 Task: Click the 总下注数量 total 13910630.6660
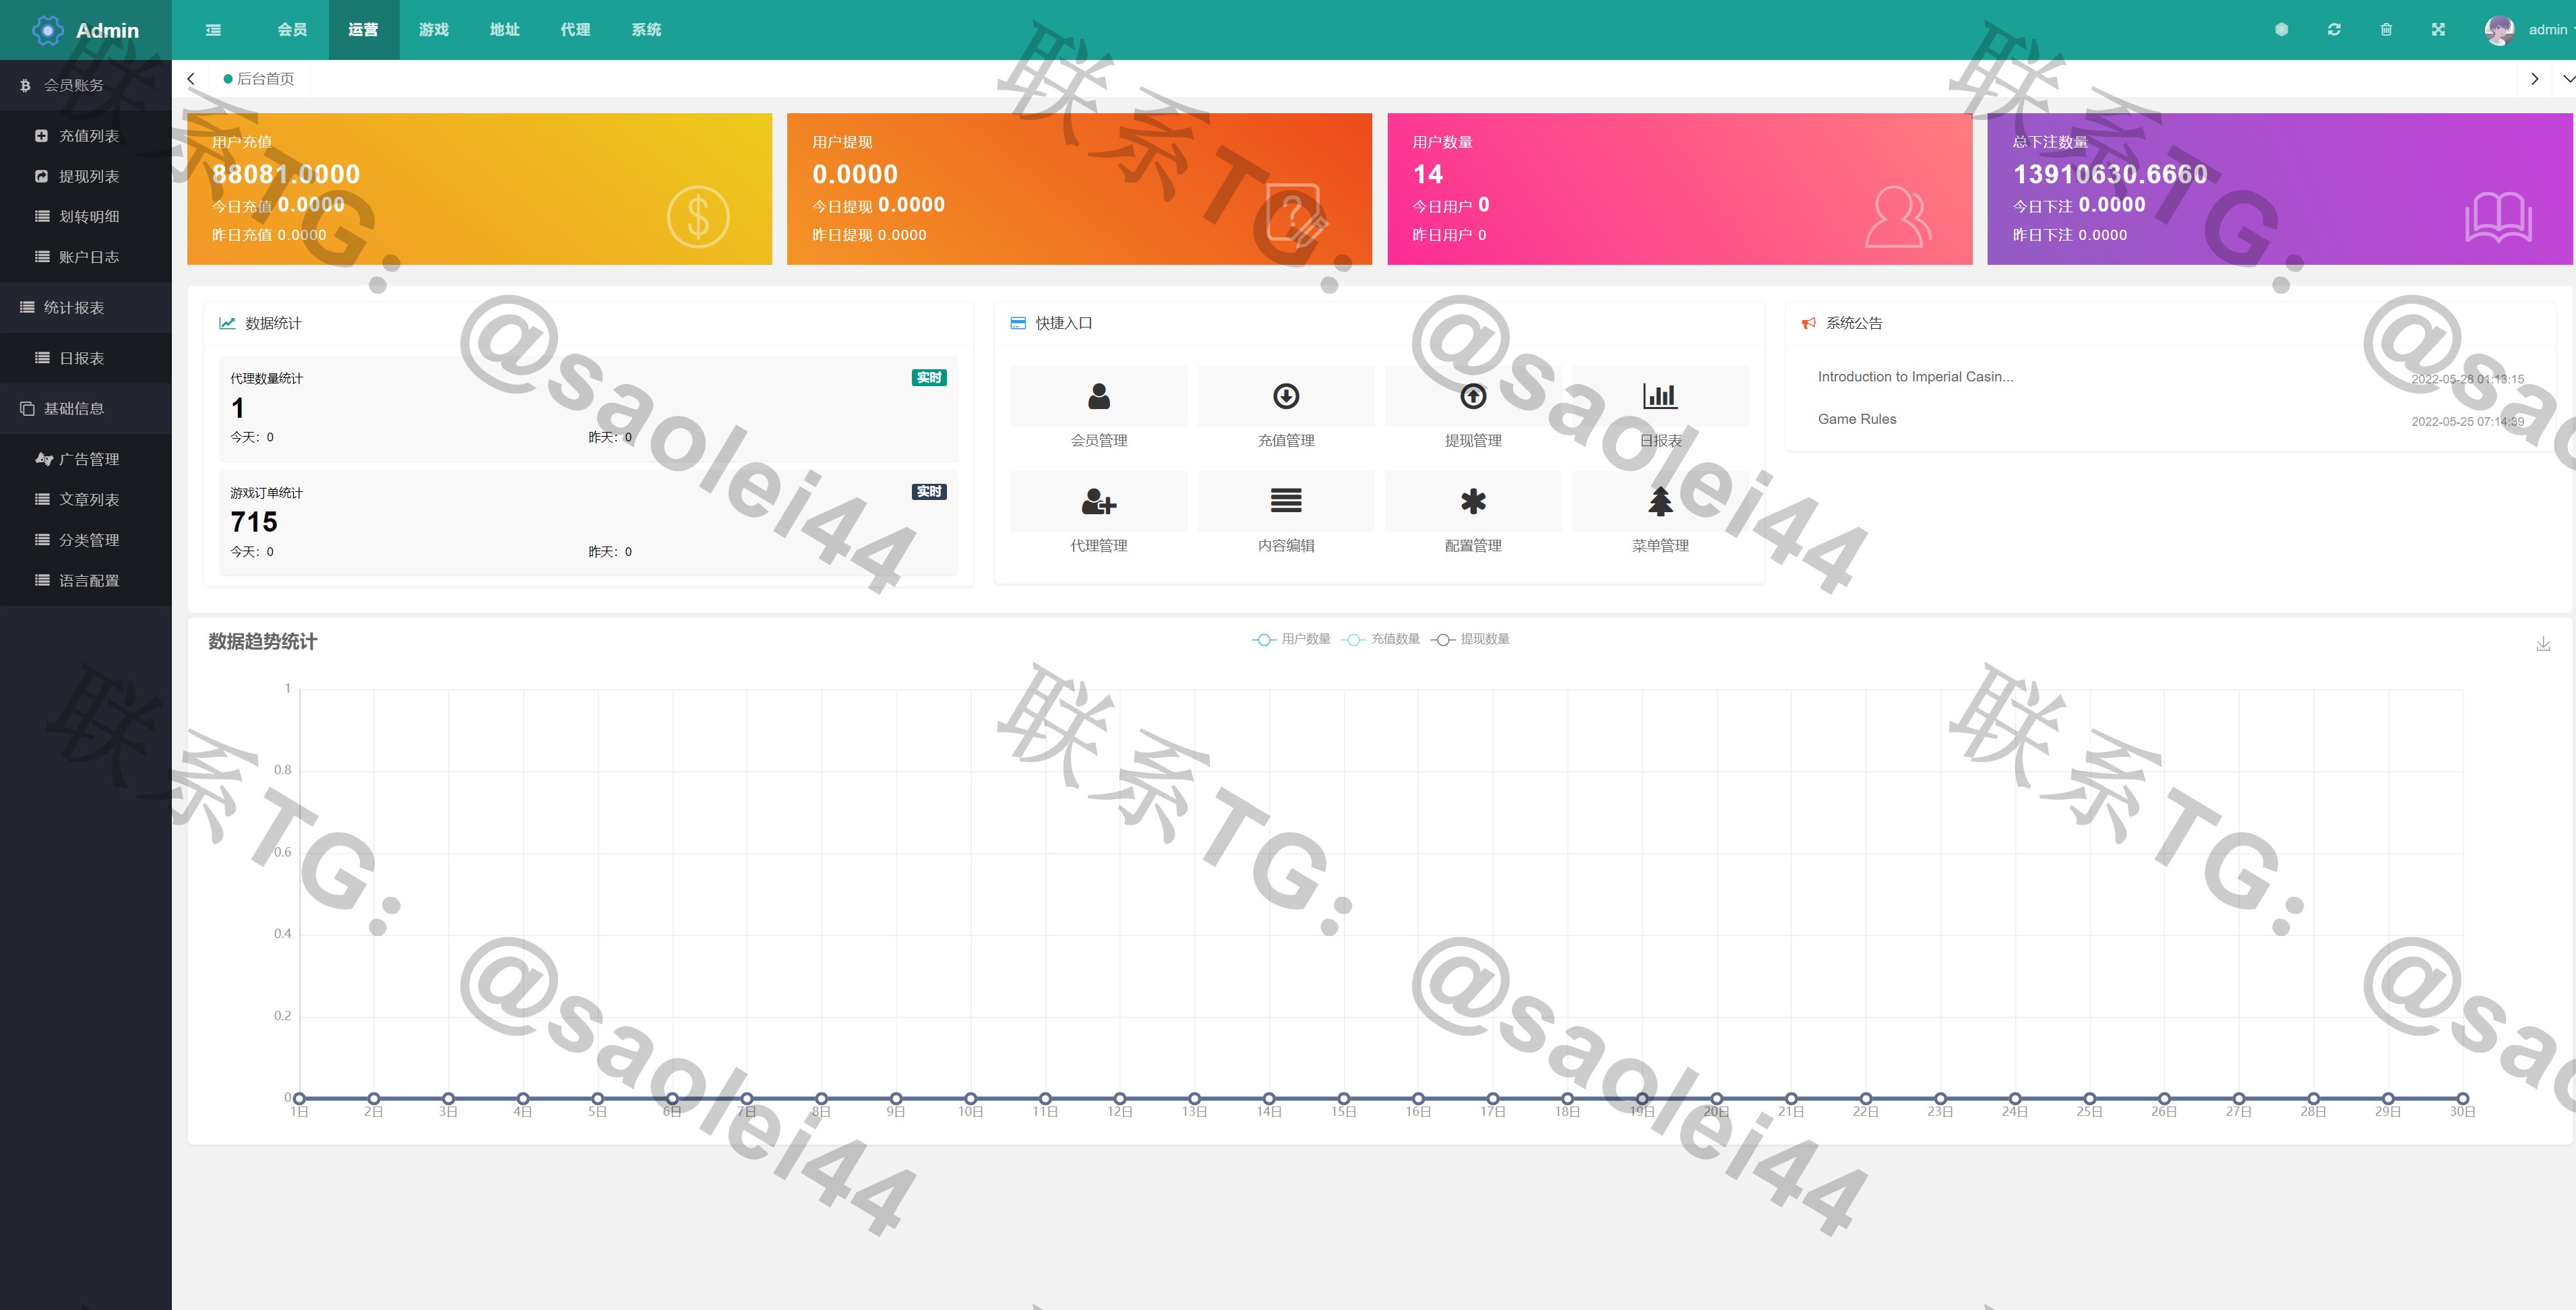2110,174
